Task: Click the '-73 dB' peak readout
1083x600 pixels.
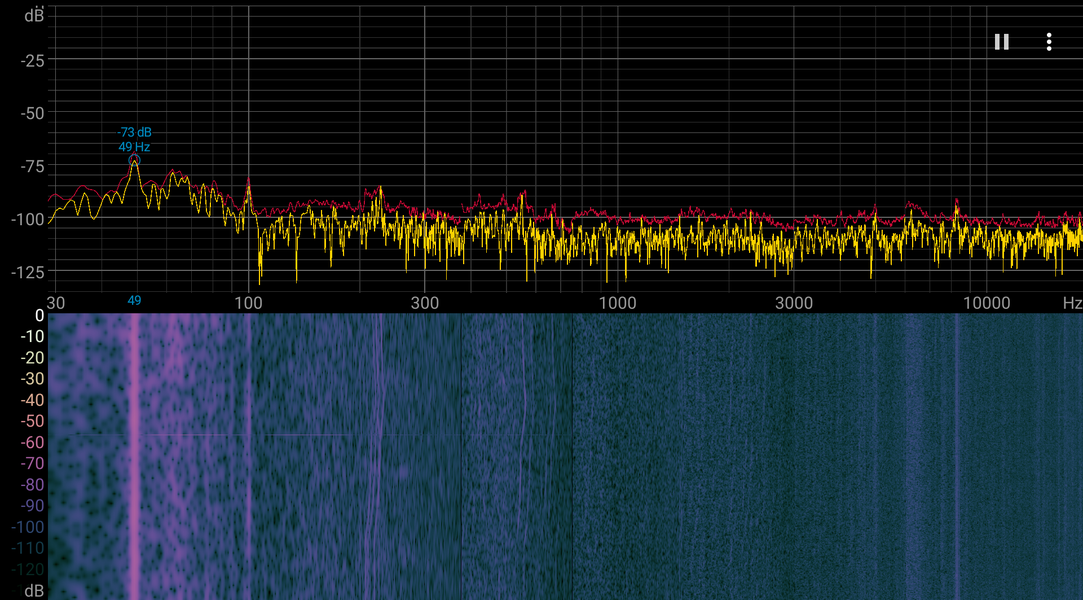Action: 134,132
